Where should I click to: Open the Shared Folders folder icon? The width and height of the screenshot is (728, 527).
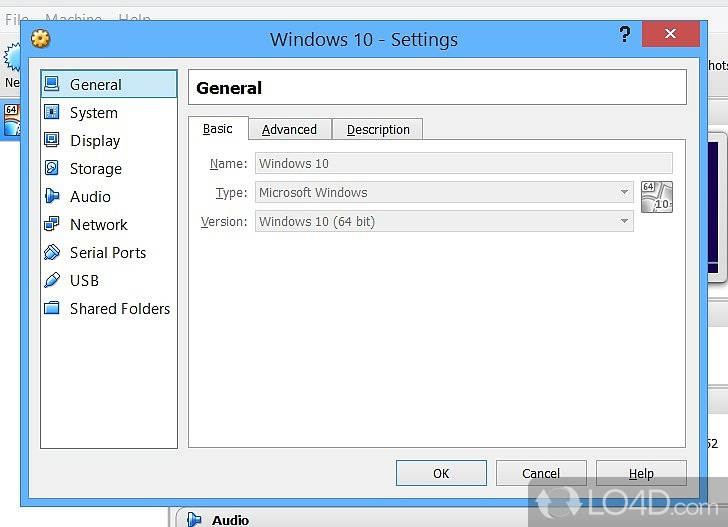pyautogui.click(x=52, y=308)
